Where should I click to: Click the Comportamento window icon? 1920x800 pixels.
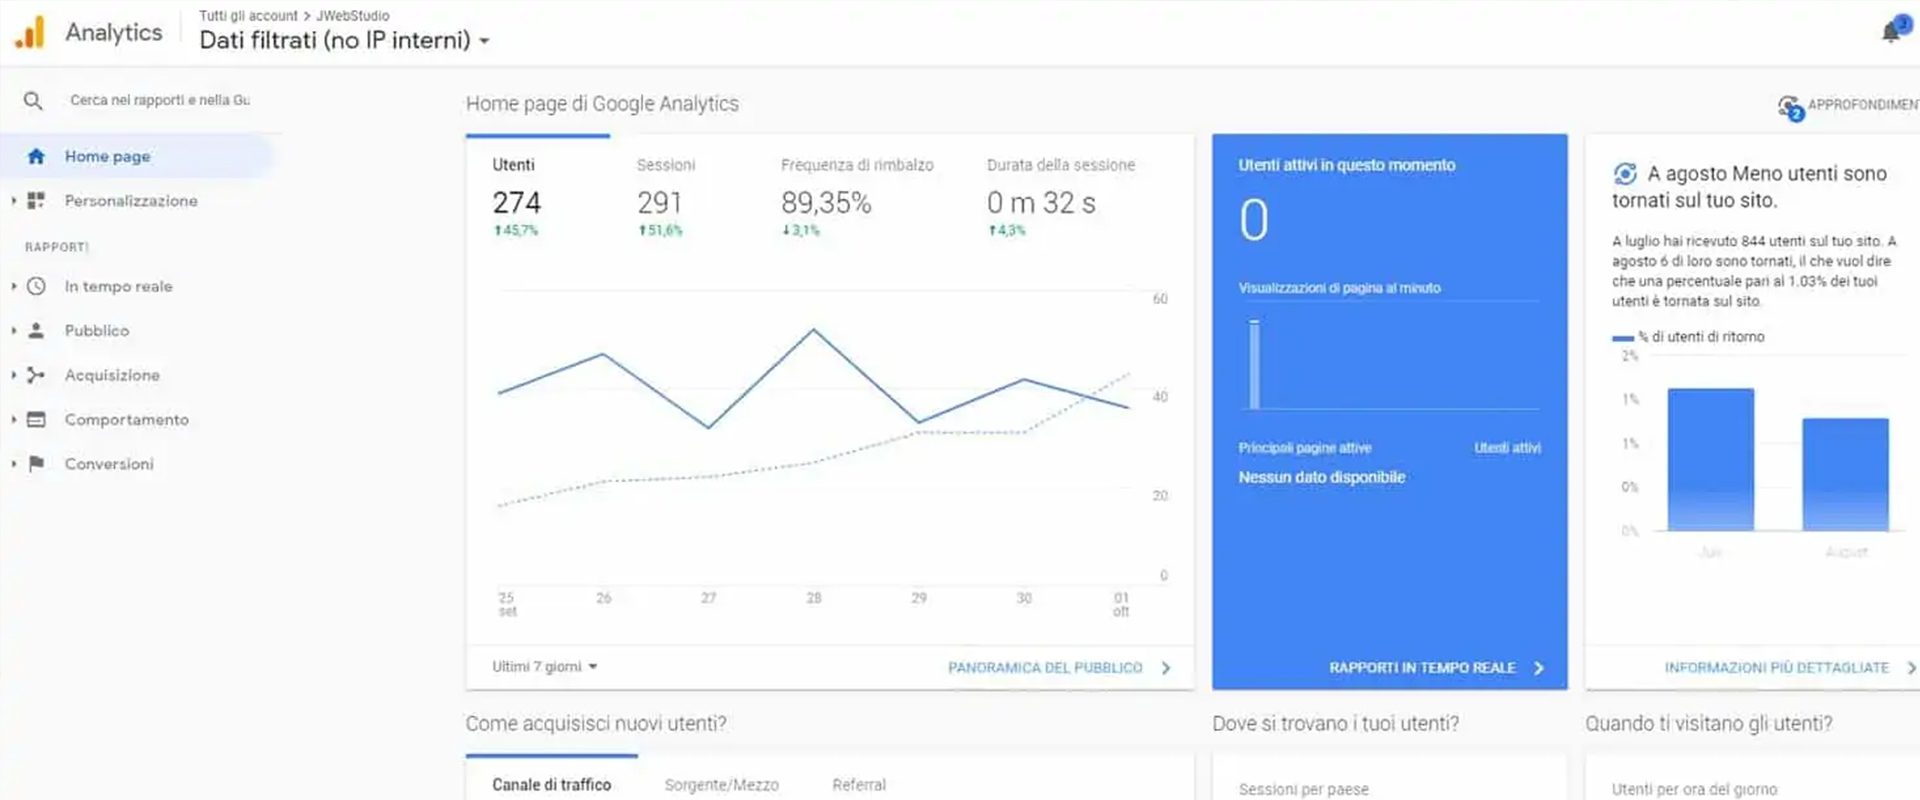click(36, 419)
